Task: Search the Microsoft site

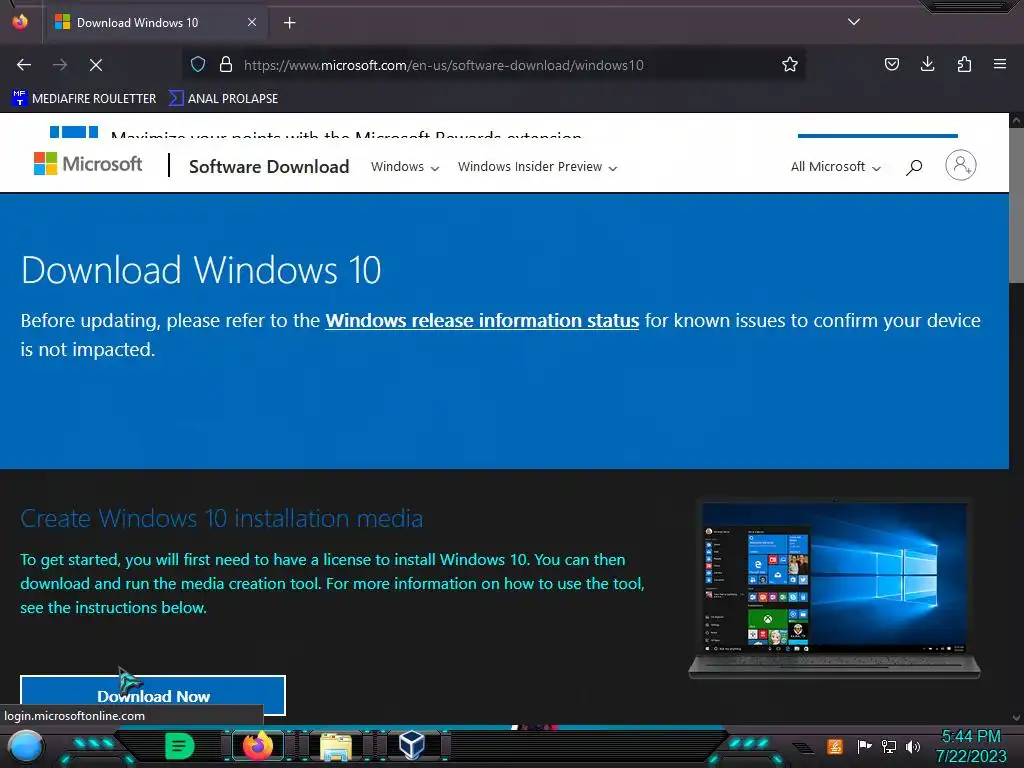Action: tap(914, 167)
